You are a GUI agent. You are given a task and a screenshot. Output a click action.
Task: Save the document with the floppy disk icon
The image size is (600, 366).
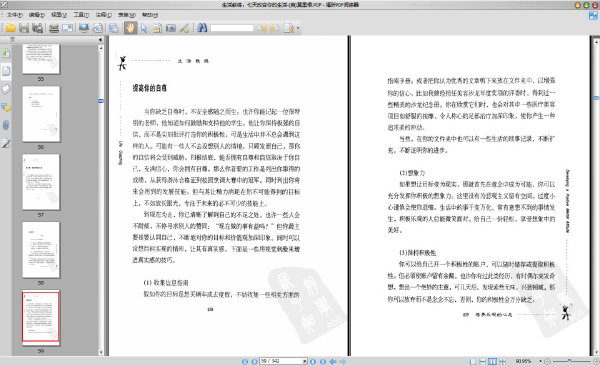pyautogui.click(x=24, y=28)
